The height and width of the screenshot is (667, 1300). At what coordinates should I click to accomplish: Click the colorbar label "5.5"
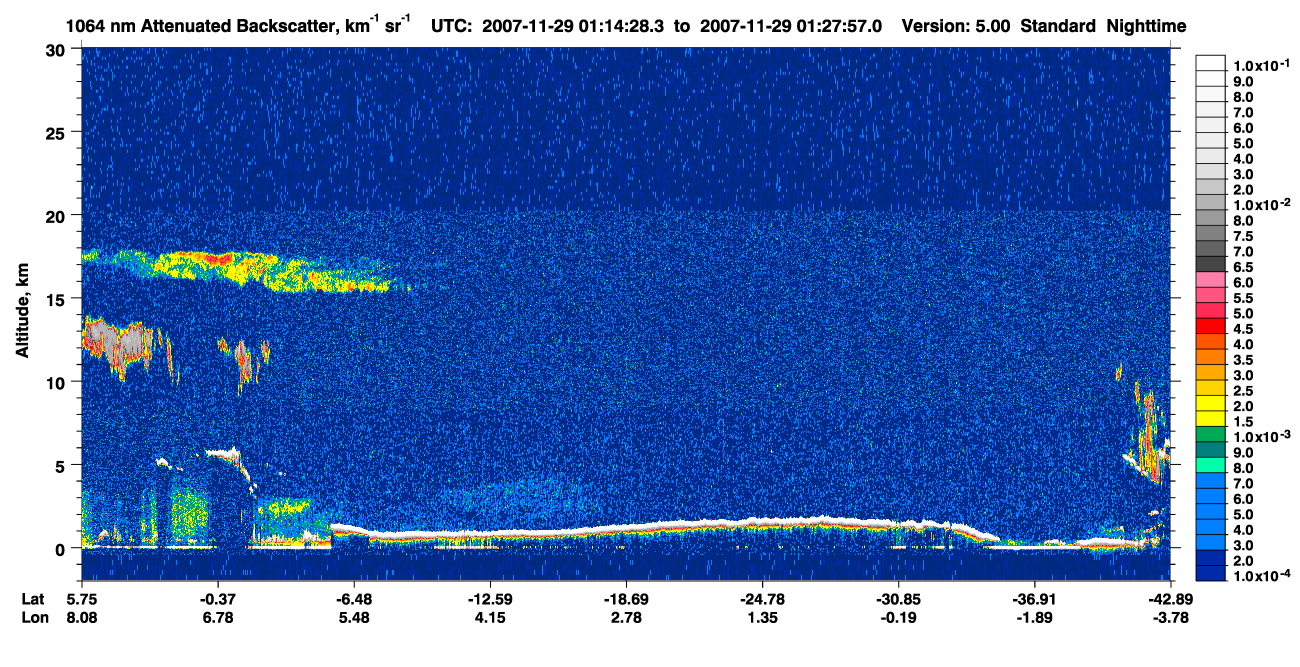(x=1243, y=299)
